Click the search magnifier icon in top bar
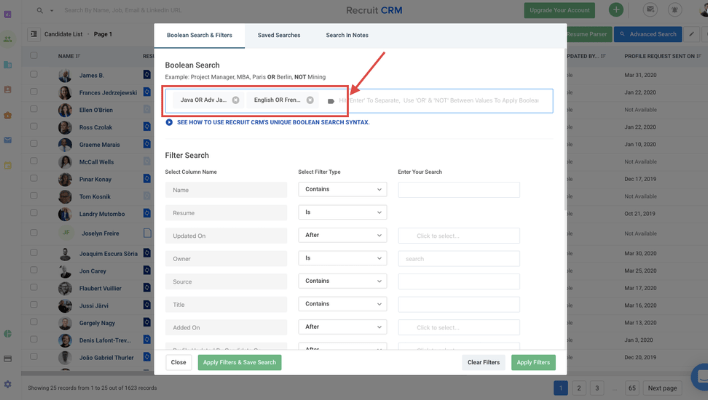 (x=40, y=10)
